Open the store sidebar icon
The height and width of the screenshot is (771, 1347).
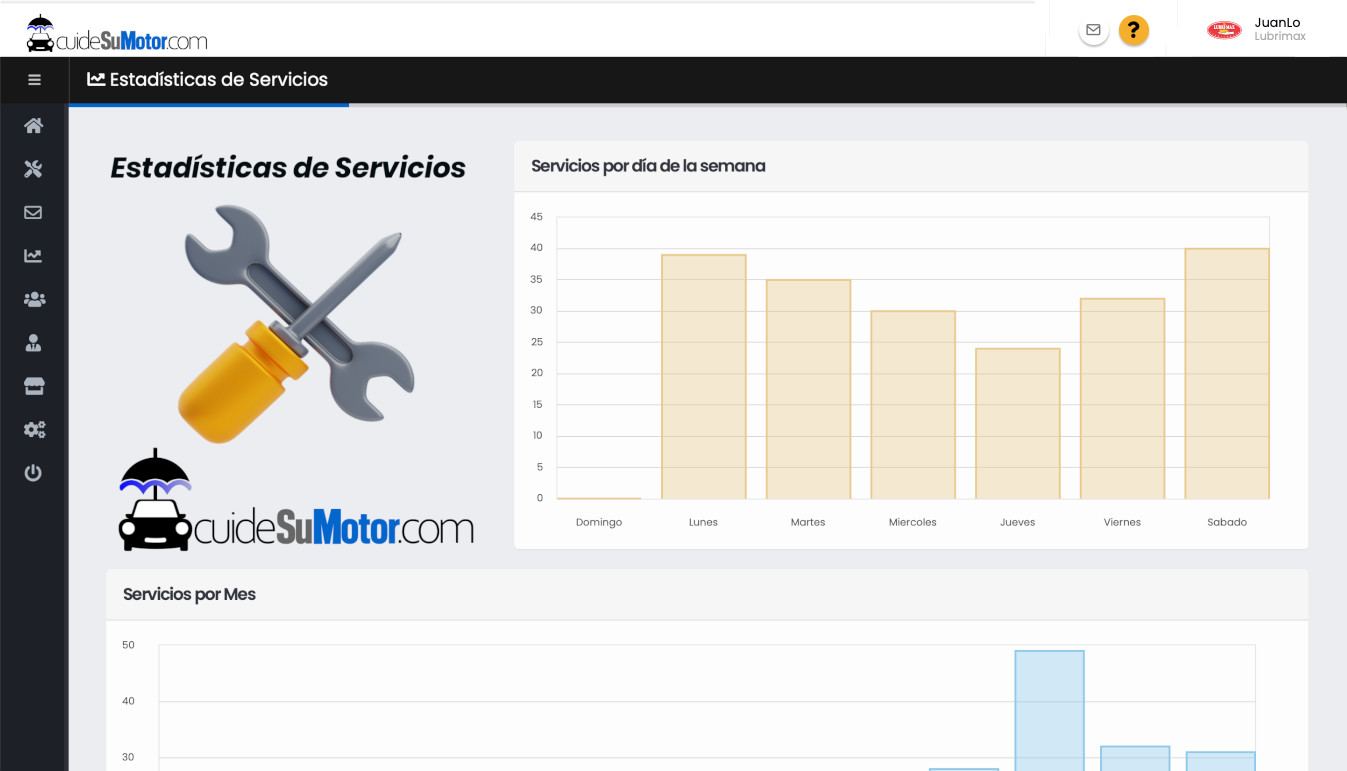coord(34,386)
